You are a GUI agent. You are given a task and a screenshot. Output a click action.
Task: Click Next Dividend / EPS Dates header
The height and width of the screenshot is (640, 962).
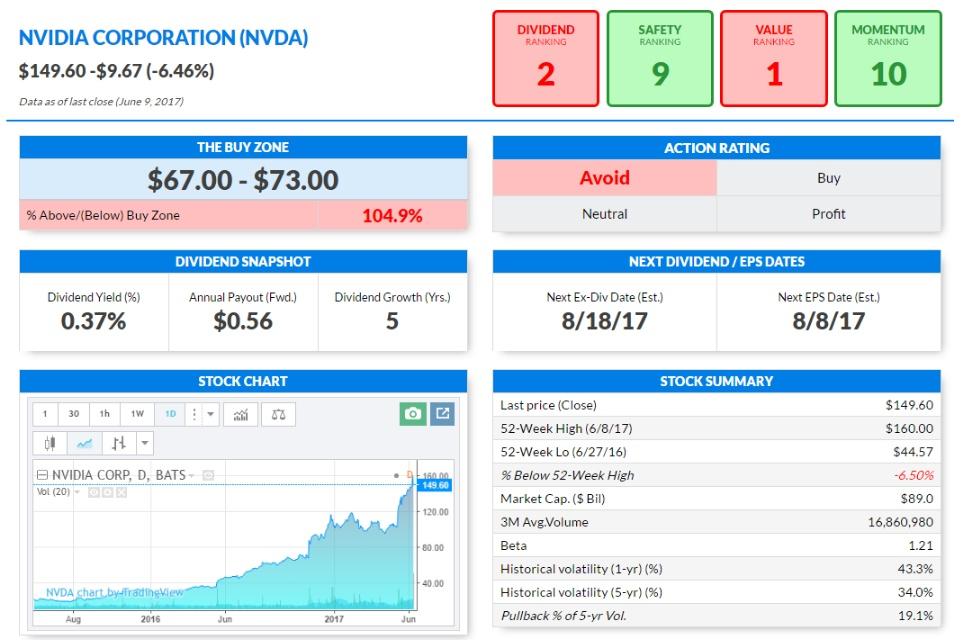(717, 261)
